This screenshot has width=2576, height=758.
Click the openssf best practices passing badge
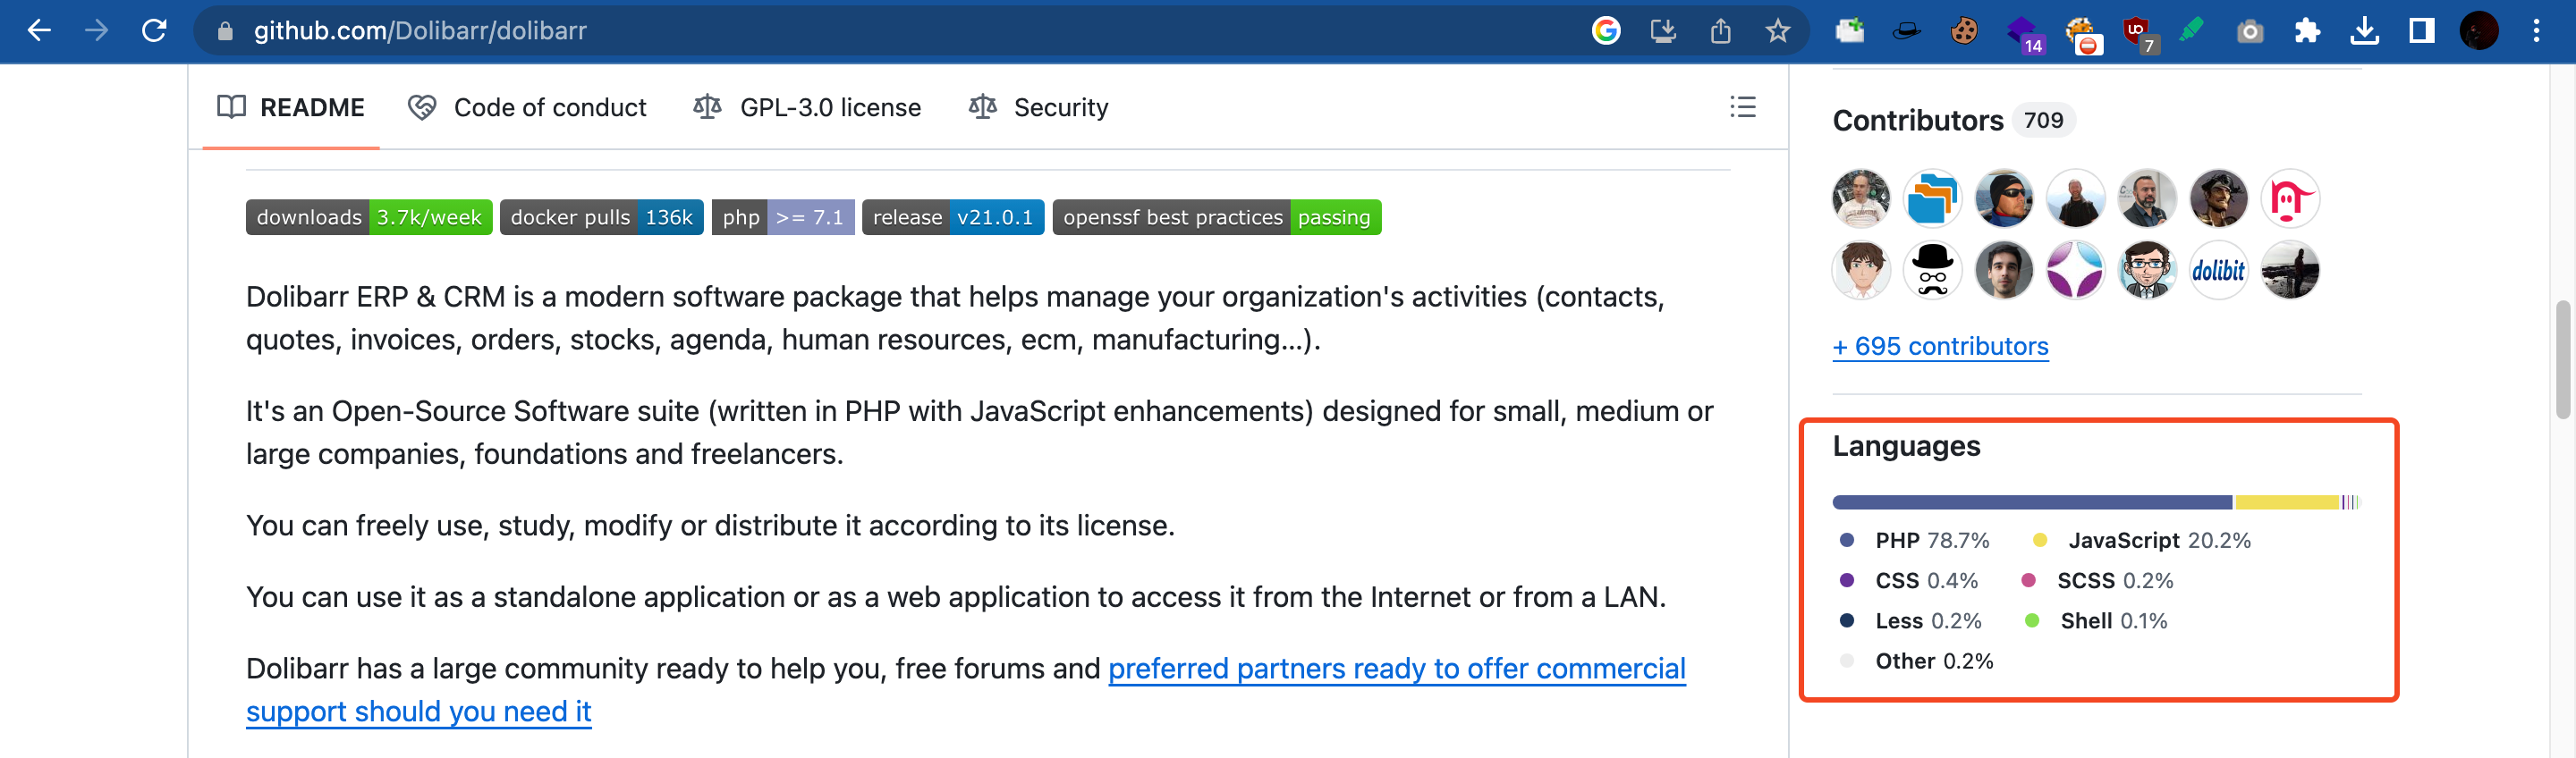tap(1217, 217)
